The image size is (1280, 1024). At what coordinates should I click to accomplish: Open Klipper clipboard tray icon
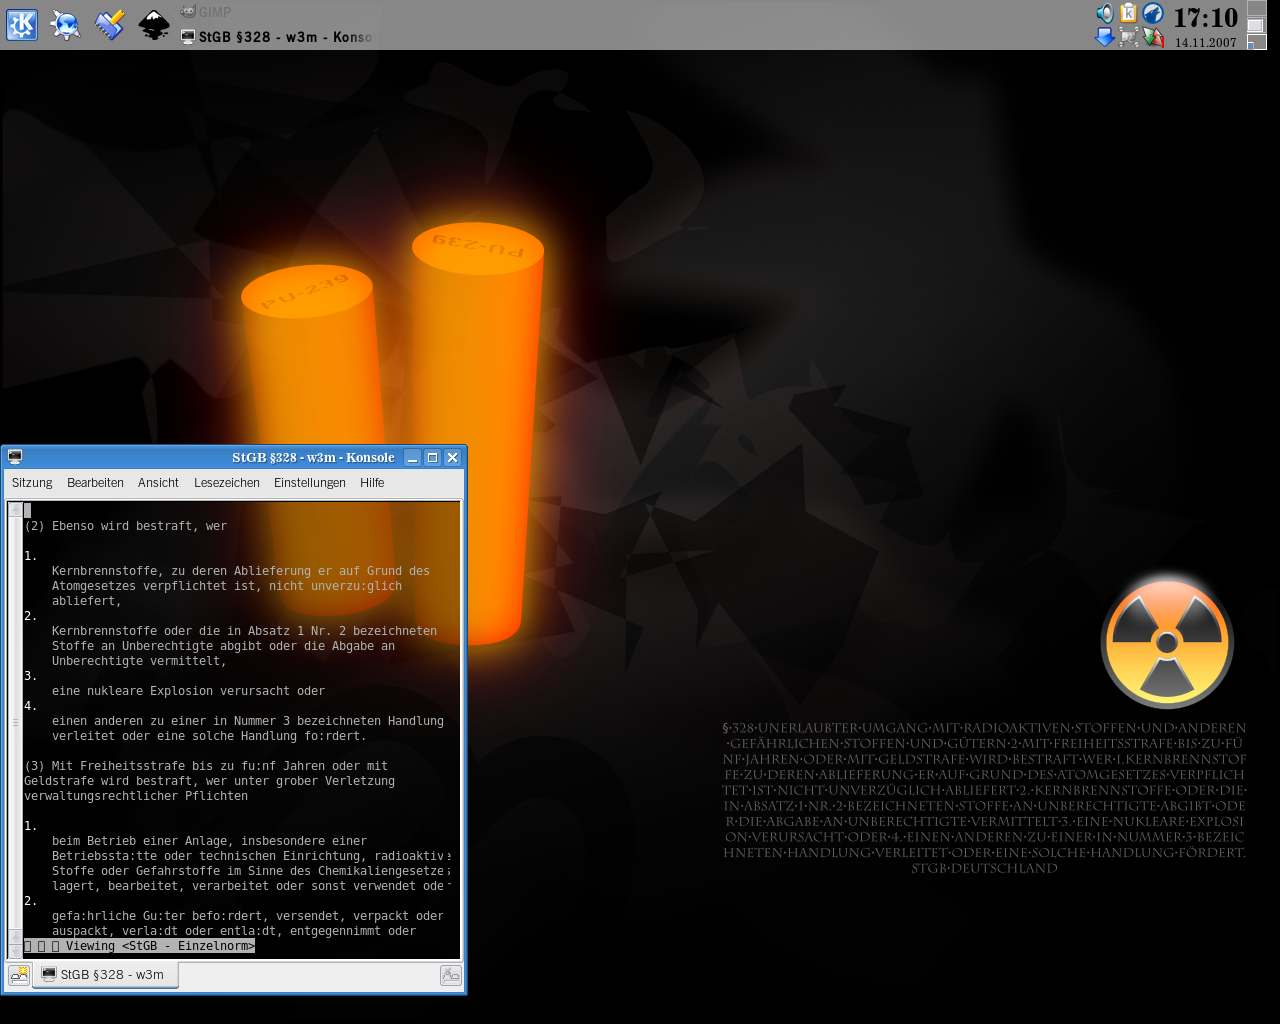[1128, 13]
